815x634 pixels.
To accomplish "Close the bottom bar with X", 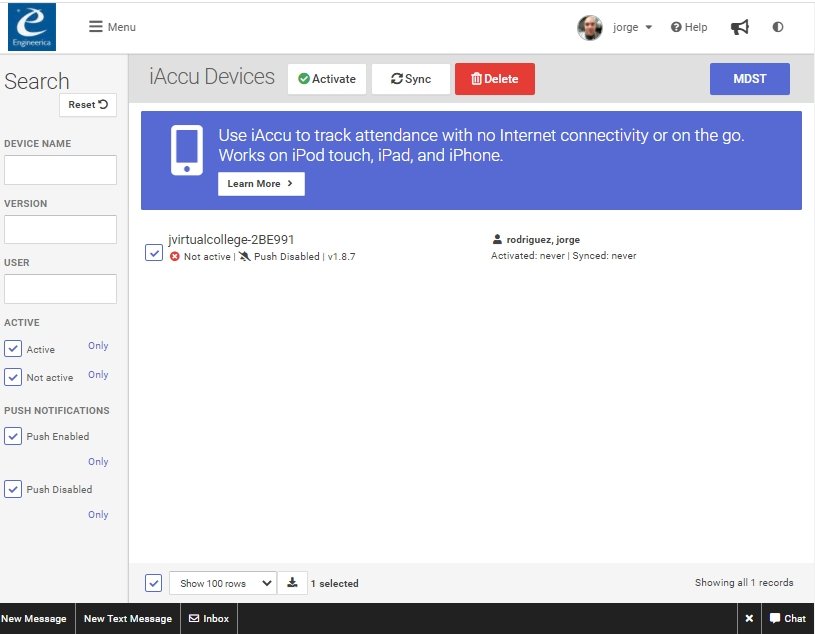I will pyautogui.click(x=749, y=619).
